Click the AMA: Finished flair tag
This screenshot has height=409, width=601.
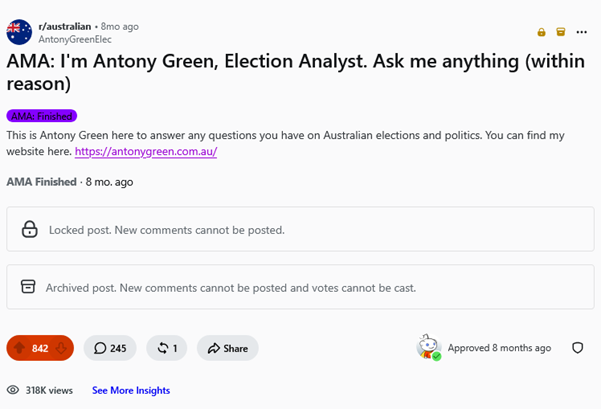[x=42, y=116]
